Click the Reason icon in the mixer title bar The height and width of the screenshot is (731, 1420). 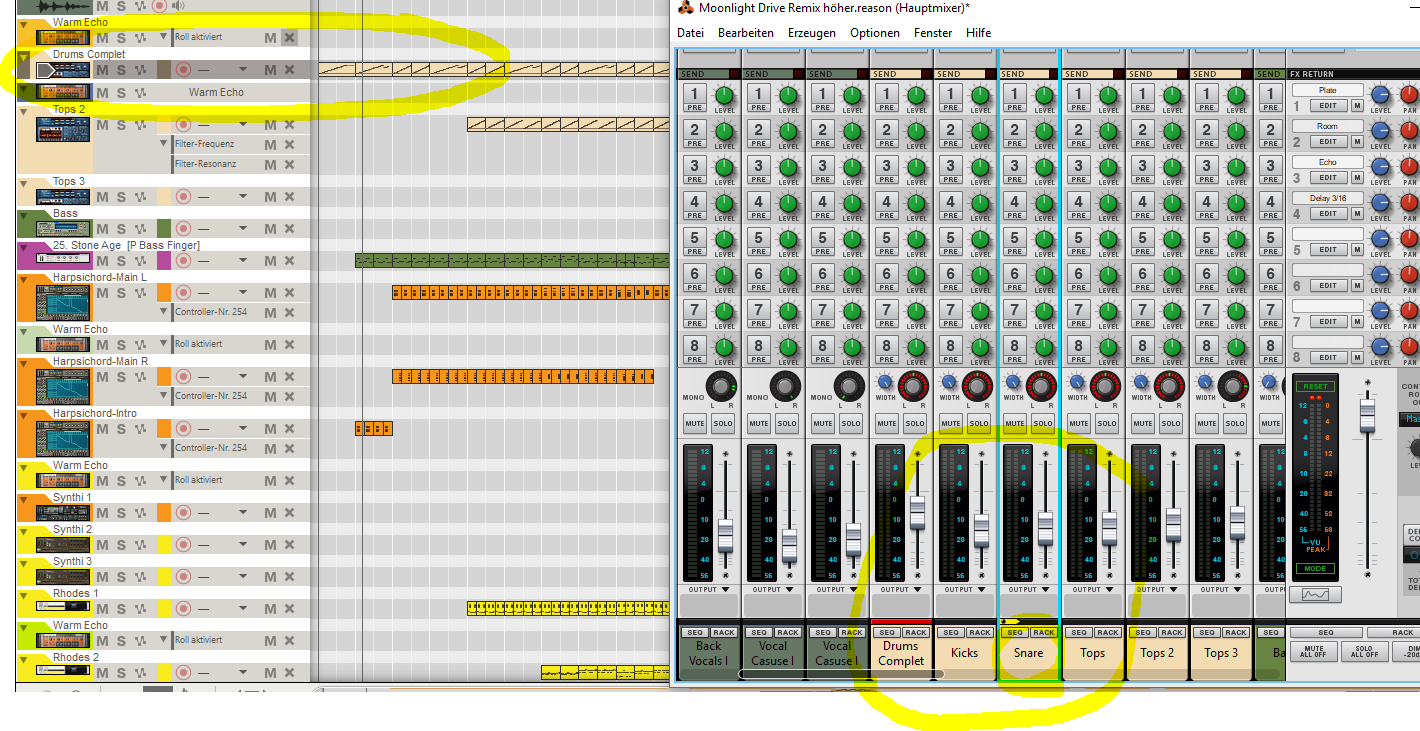point(686,8)
